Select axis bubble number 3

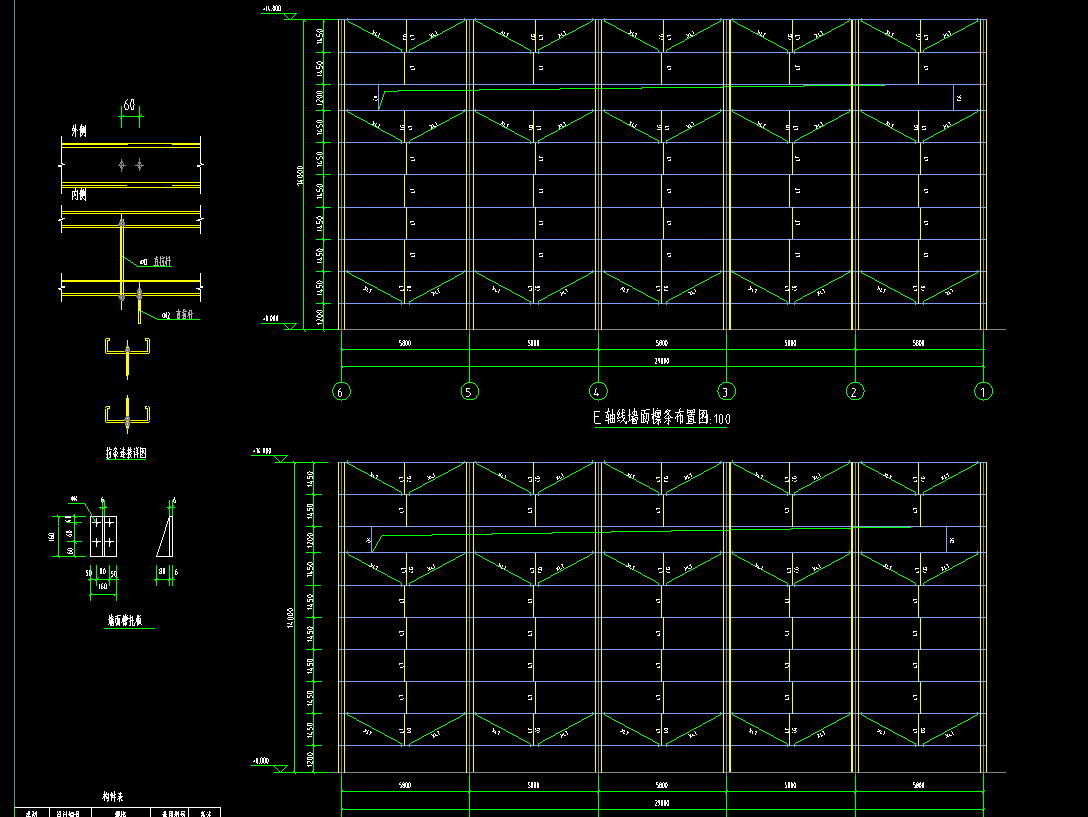click(x=727, y=392)
